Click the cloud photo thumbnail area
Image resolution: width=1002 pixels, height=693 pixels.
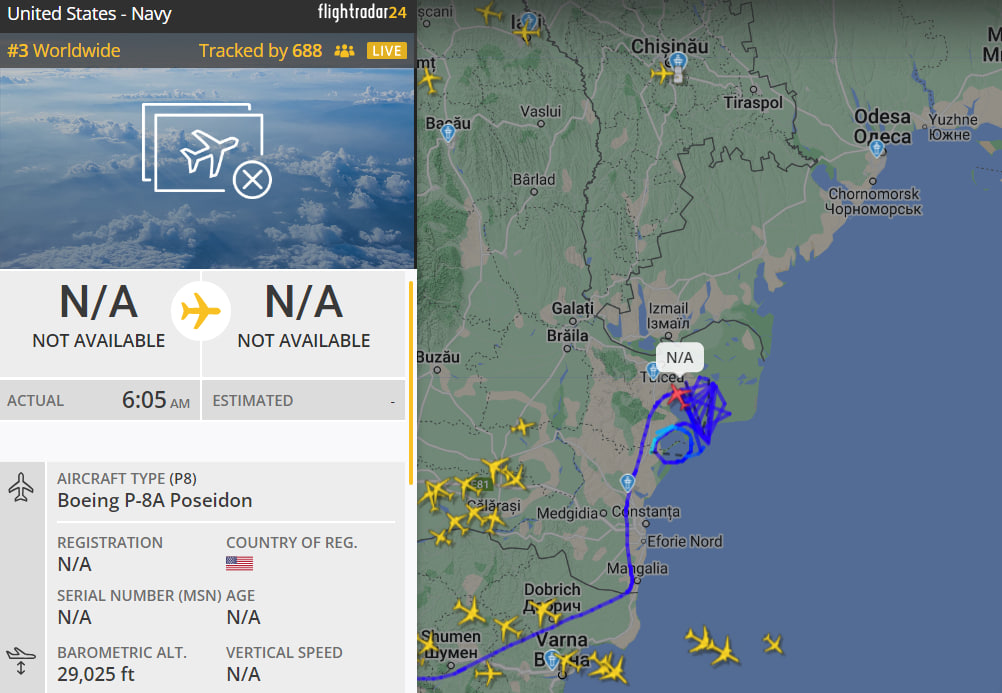208,168
